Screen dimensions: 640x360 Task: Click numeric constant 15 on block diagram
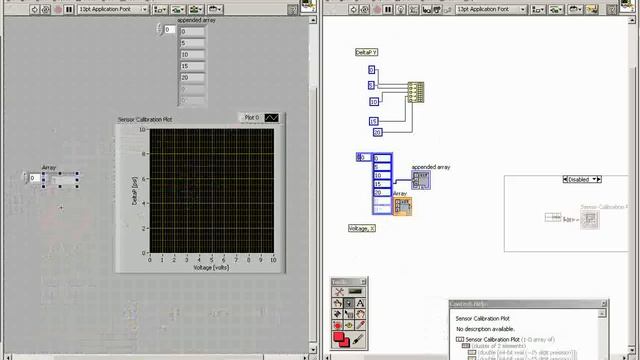click(373, 121)
